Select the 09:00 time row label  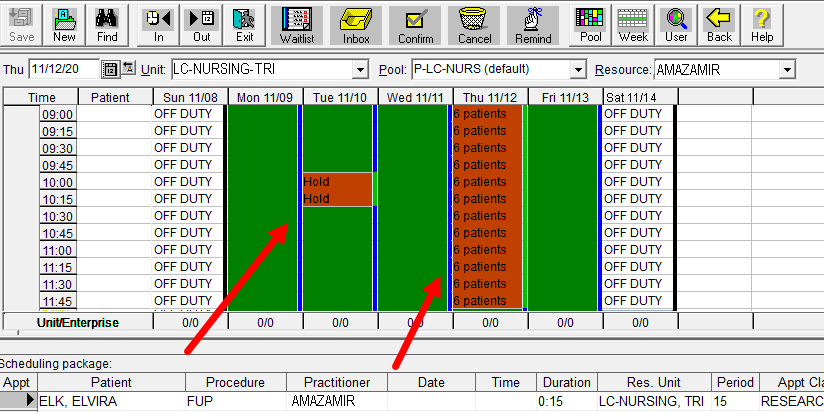pos(58,114)
